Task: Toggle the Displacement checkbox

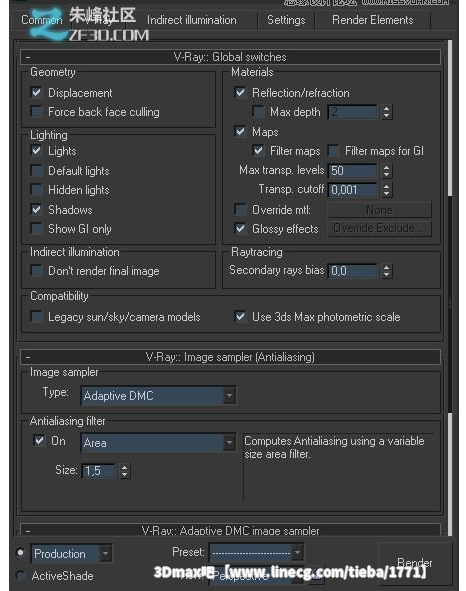Action: click(37, 93)
